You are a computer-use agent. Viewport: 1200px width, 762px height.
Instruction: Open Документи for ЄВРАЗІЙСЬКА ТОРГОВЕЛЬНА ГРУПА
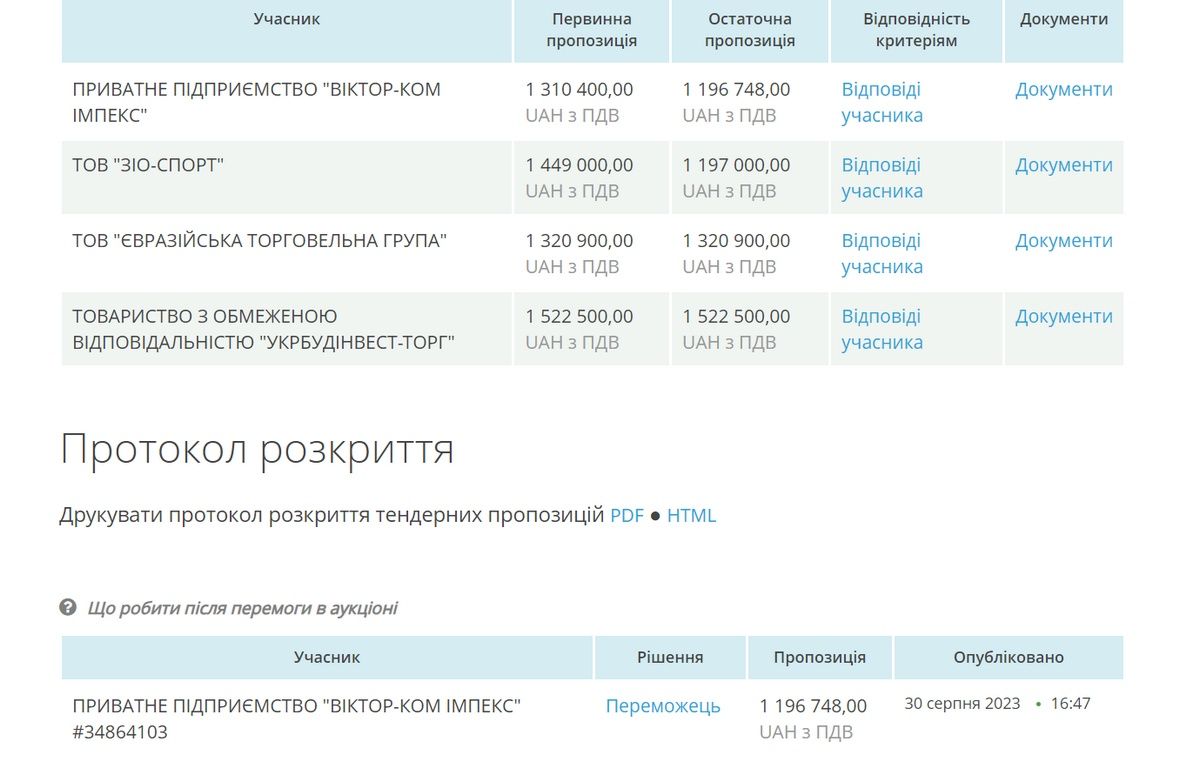[x=1063, y=241]
